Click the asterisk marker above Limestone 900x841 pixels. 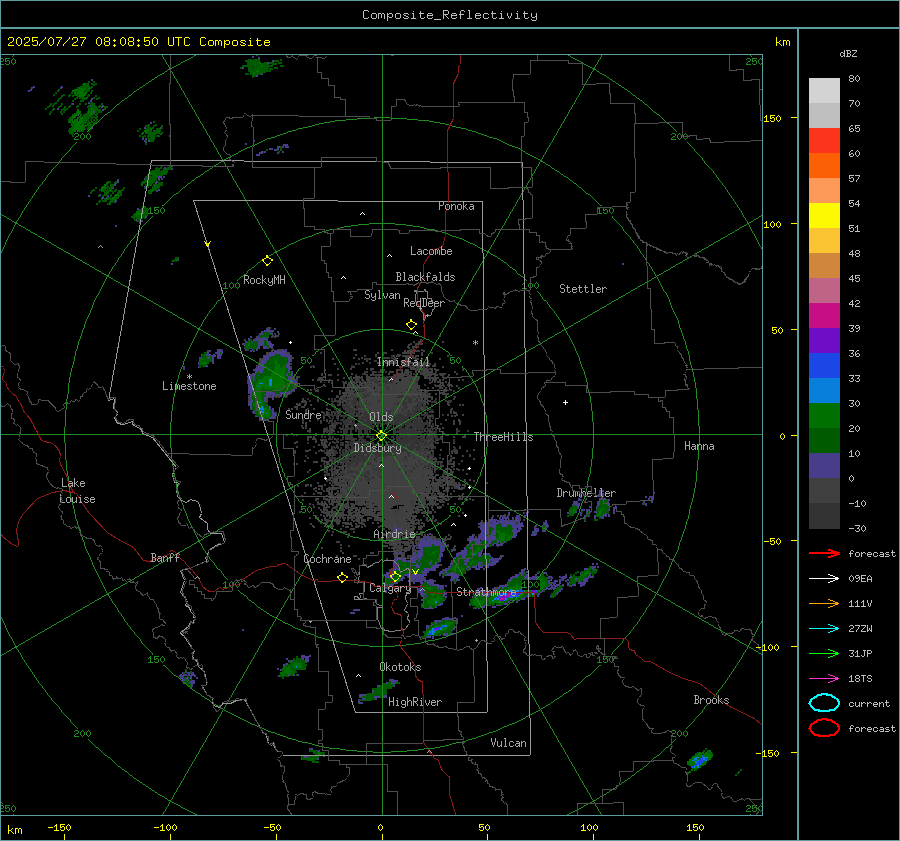(189, 377)
